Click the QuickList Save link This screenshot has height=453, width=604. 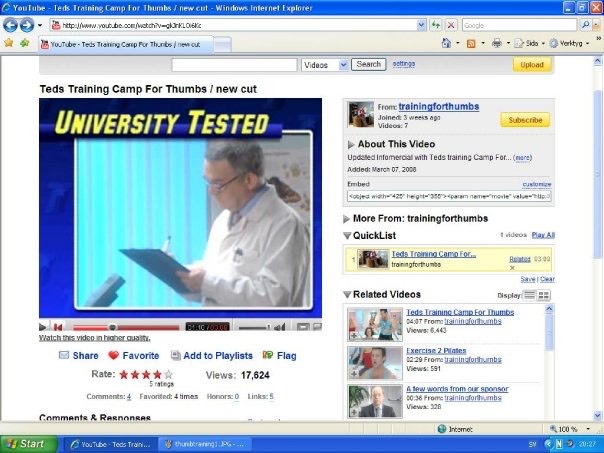[528, 279]
